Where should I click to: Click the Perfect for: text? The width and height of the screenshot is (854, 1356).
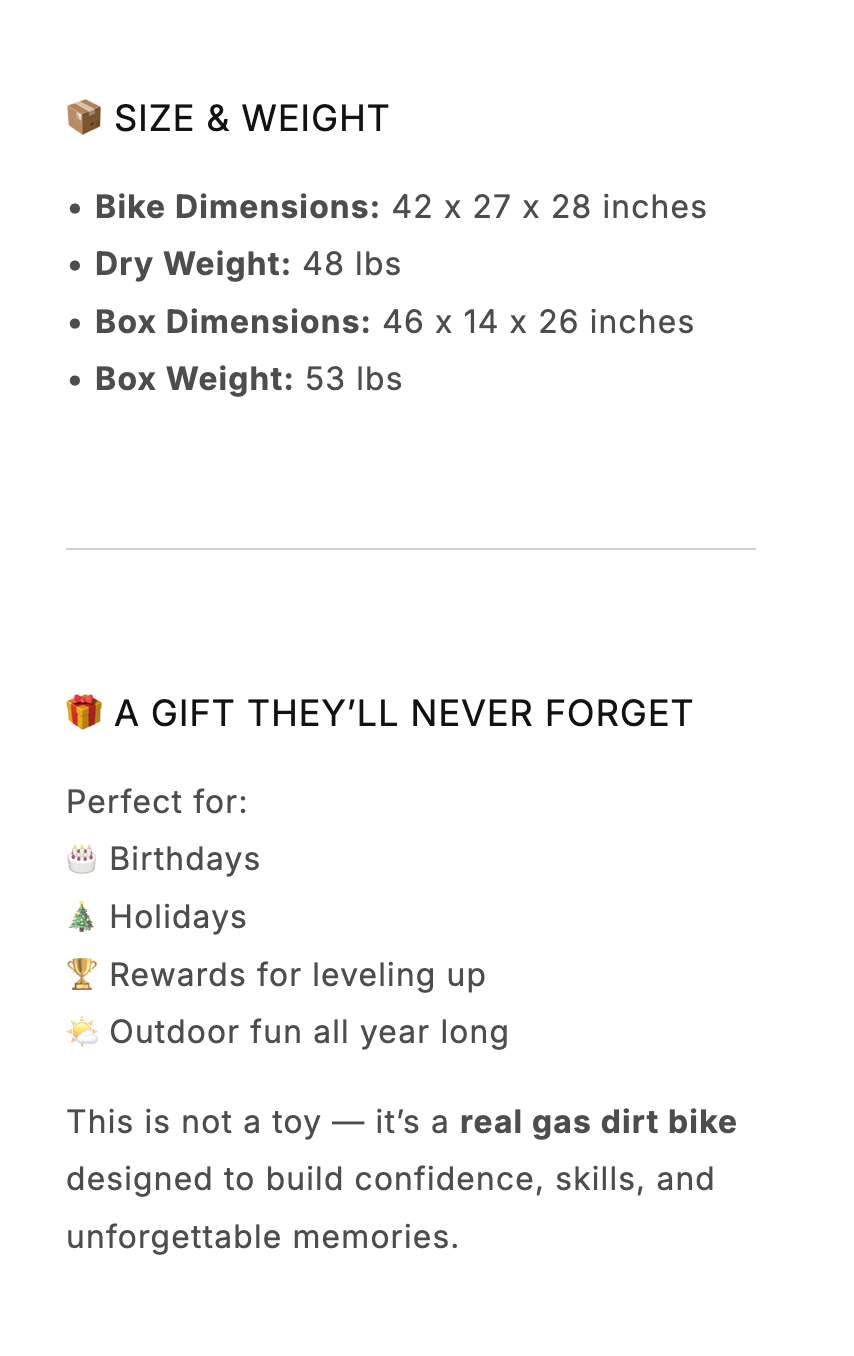(x=157, y=801)
